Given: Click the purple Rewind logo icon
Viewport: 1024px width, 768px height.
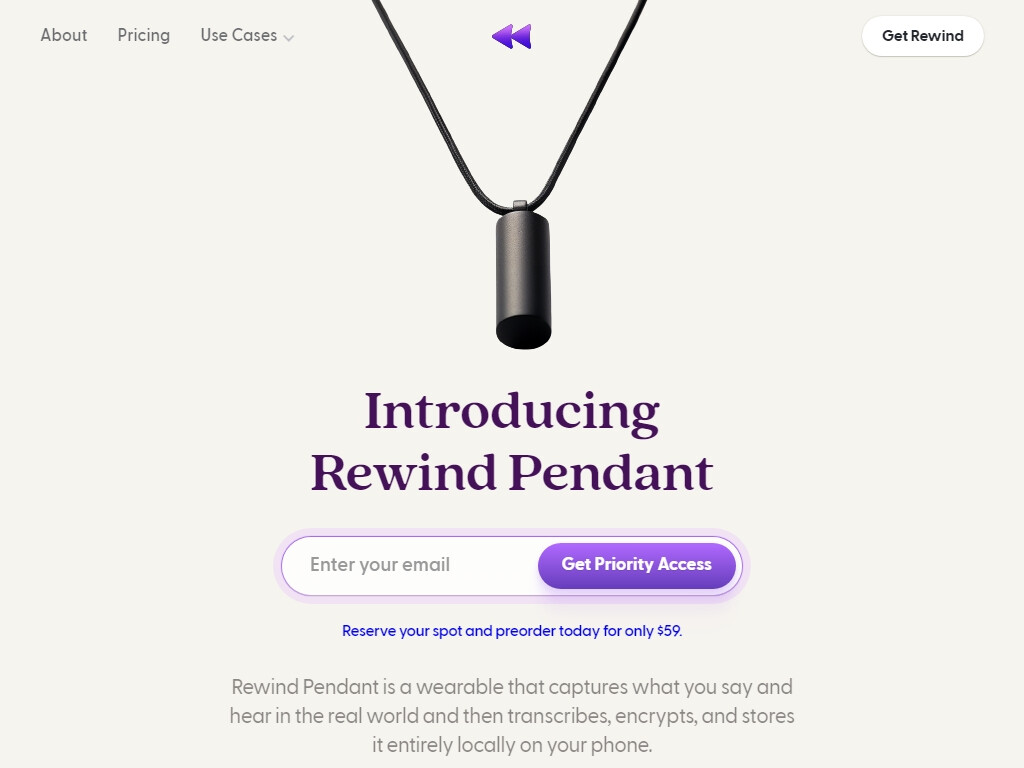Looking at the screenshot, I should (x=511, y=37).
